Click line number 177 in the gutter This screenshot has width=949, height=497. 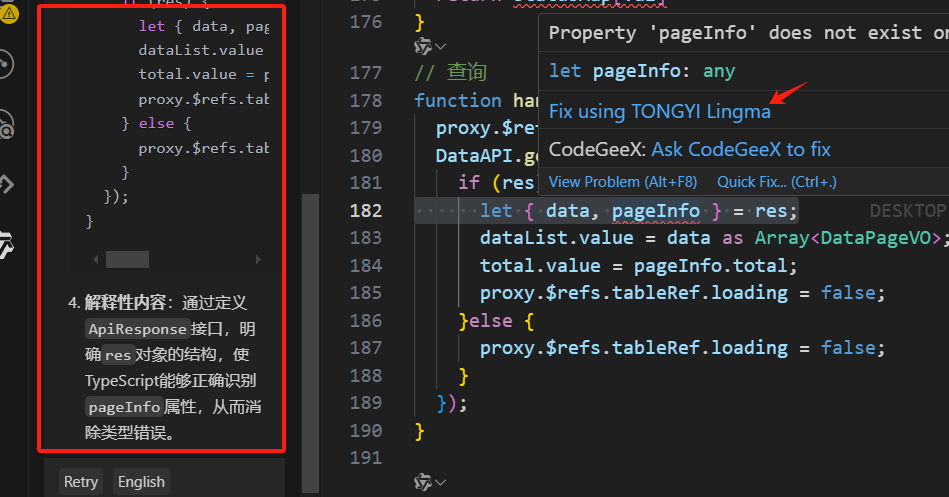click(x=366, y=73)
